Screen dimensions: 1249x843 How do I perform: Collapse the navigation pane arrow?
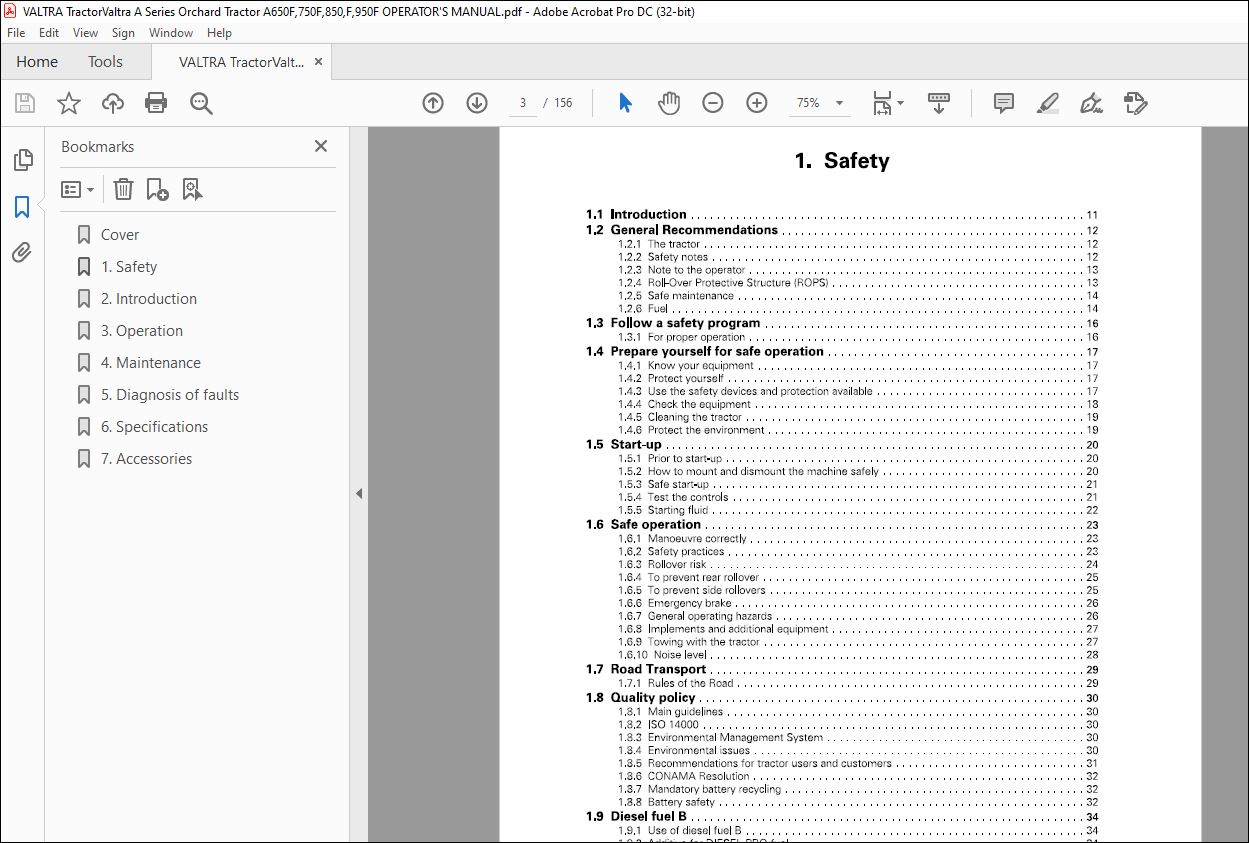[359, 493]
